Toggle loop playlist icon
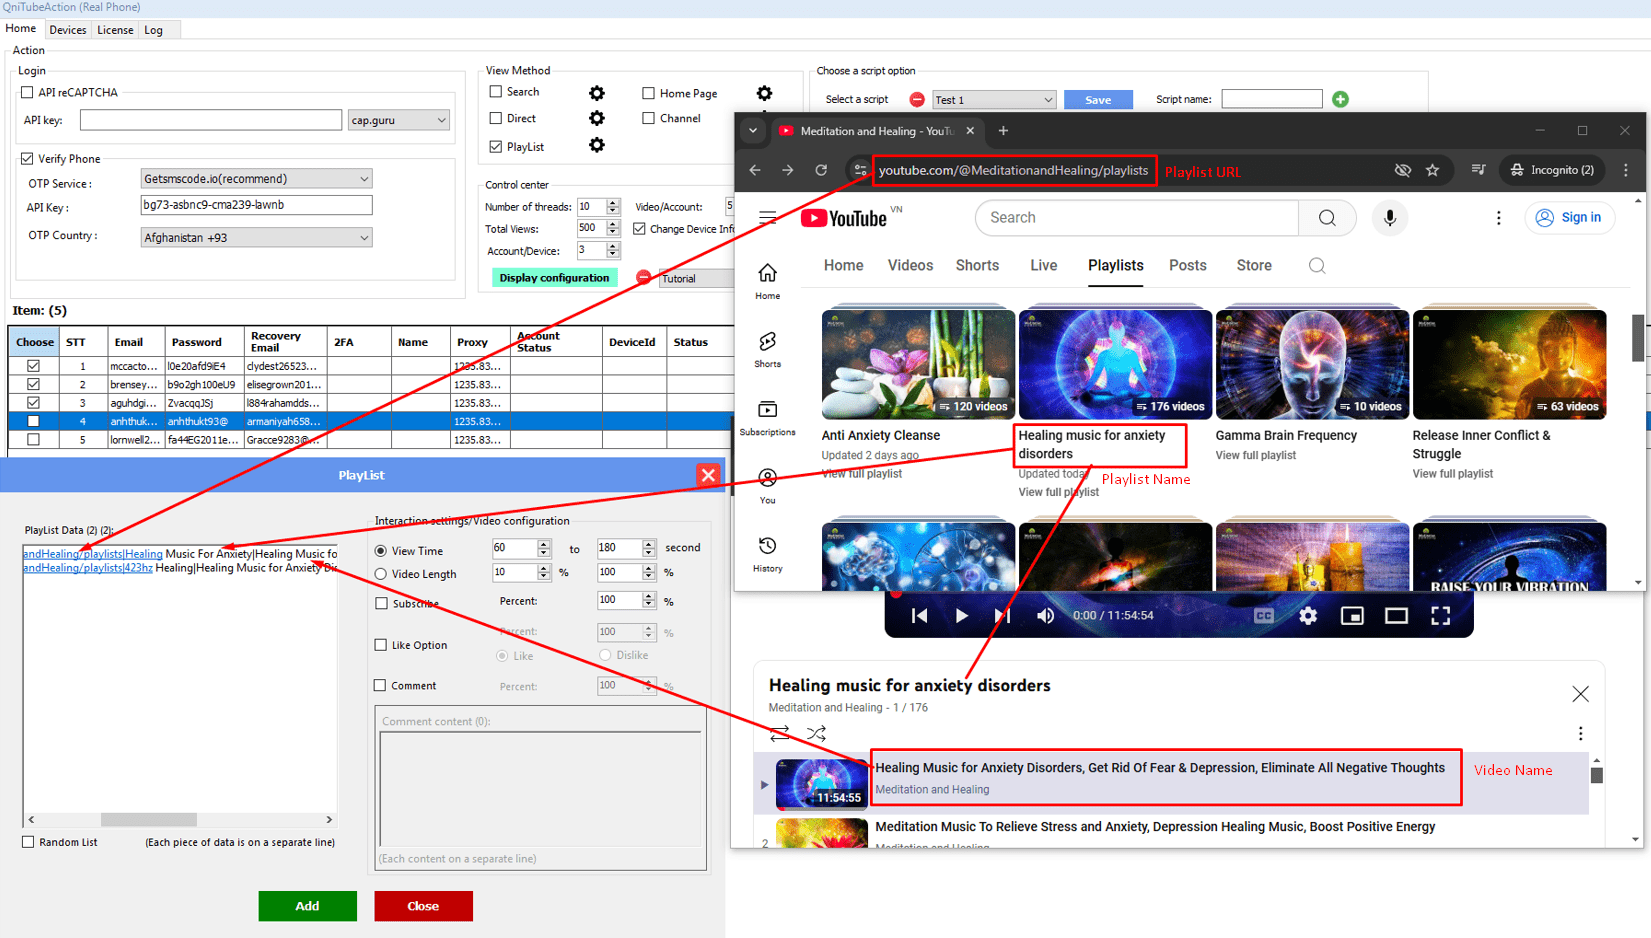This screenshot has height=938, width=1651. (x=780, y=733)
